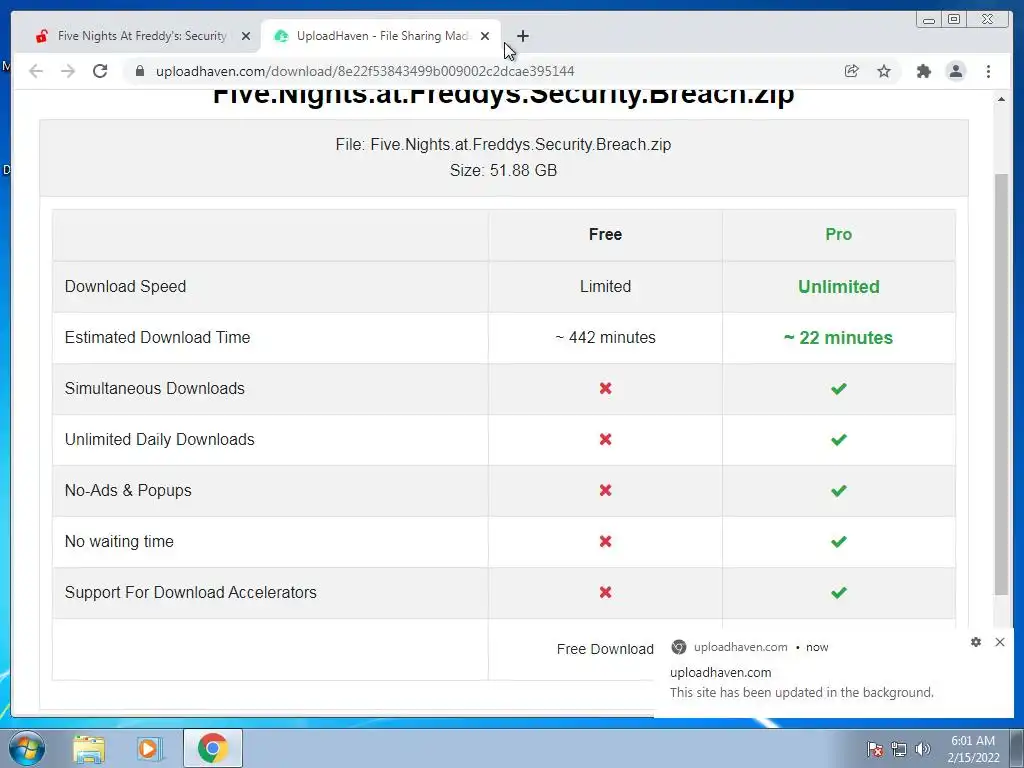
Task: Click green check for Download Accelerators
Action: [839, 592]
